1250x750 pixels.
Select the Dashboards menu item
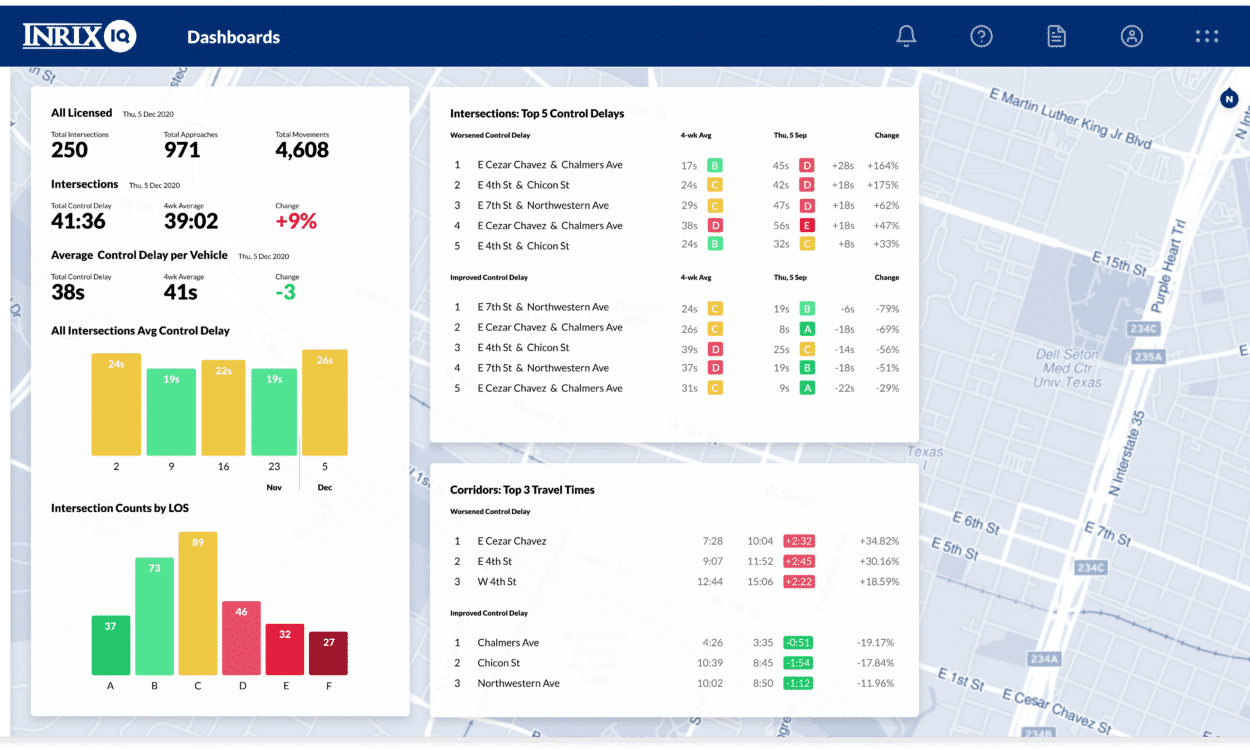pos(233,37)
